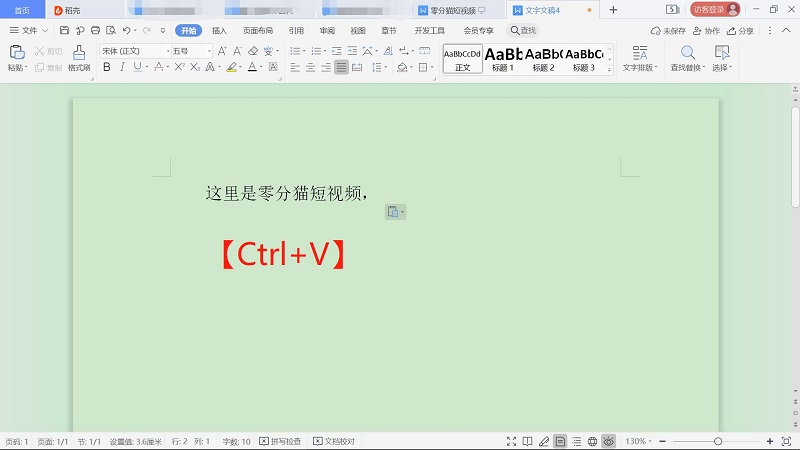Click the zoom slider in status bar
This screenshot has height=450, width=800.
click(718, 441)
